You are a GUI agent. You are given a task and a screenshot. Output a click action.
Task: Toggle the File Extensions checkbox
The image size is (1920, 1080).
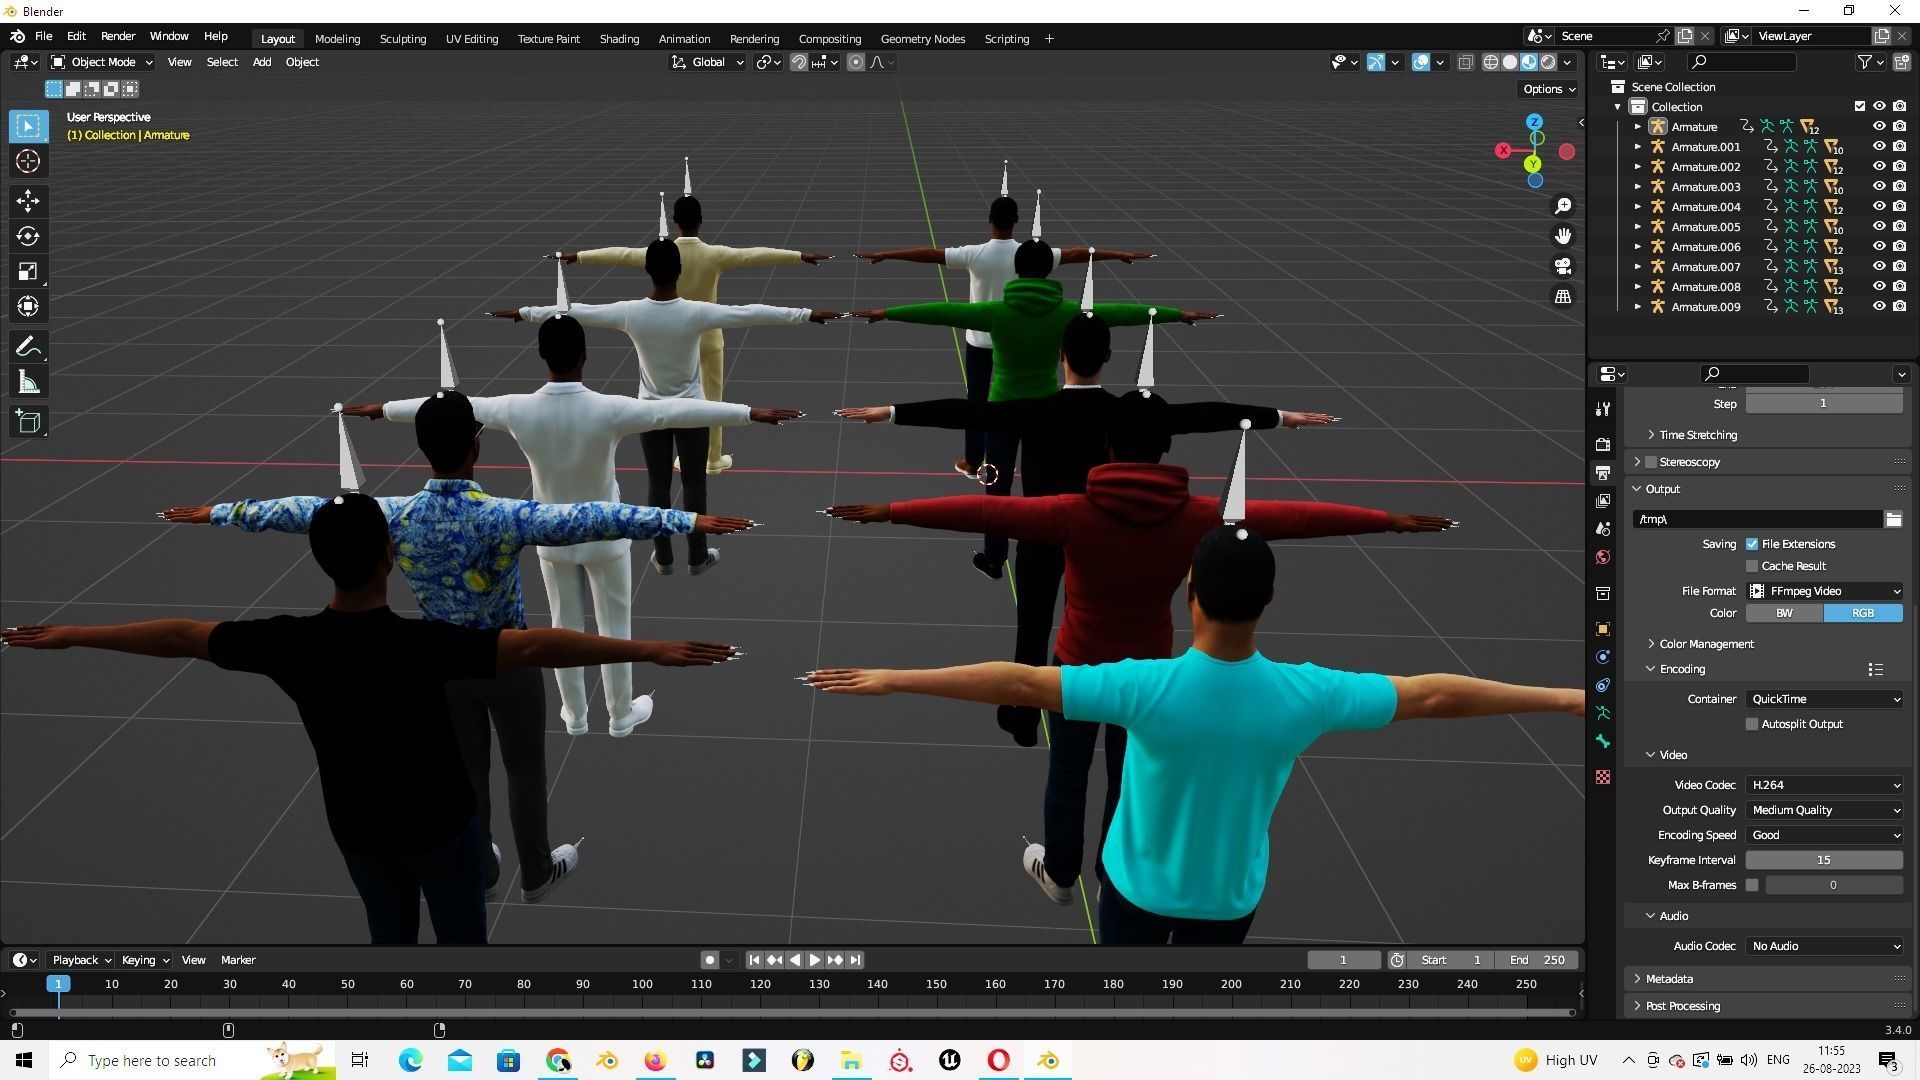click(1752, 544)
